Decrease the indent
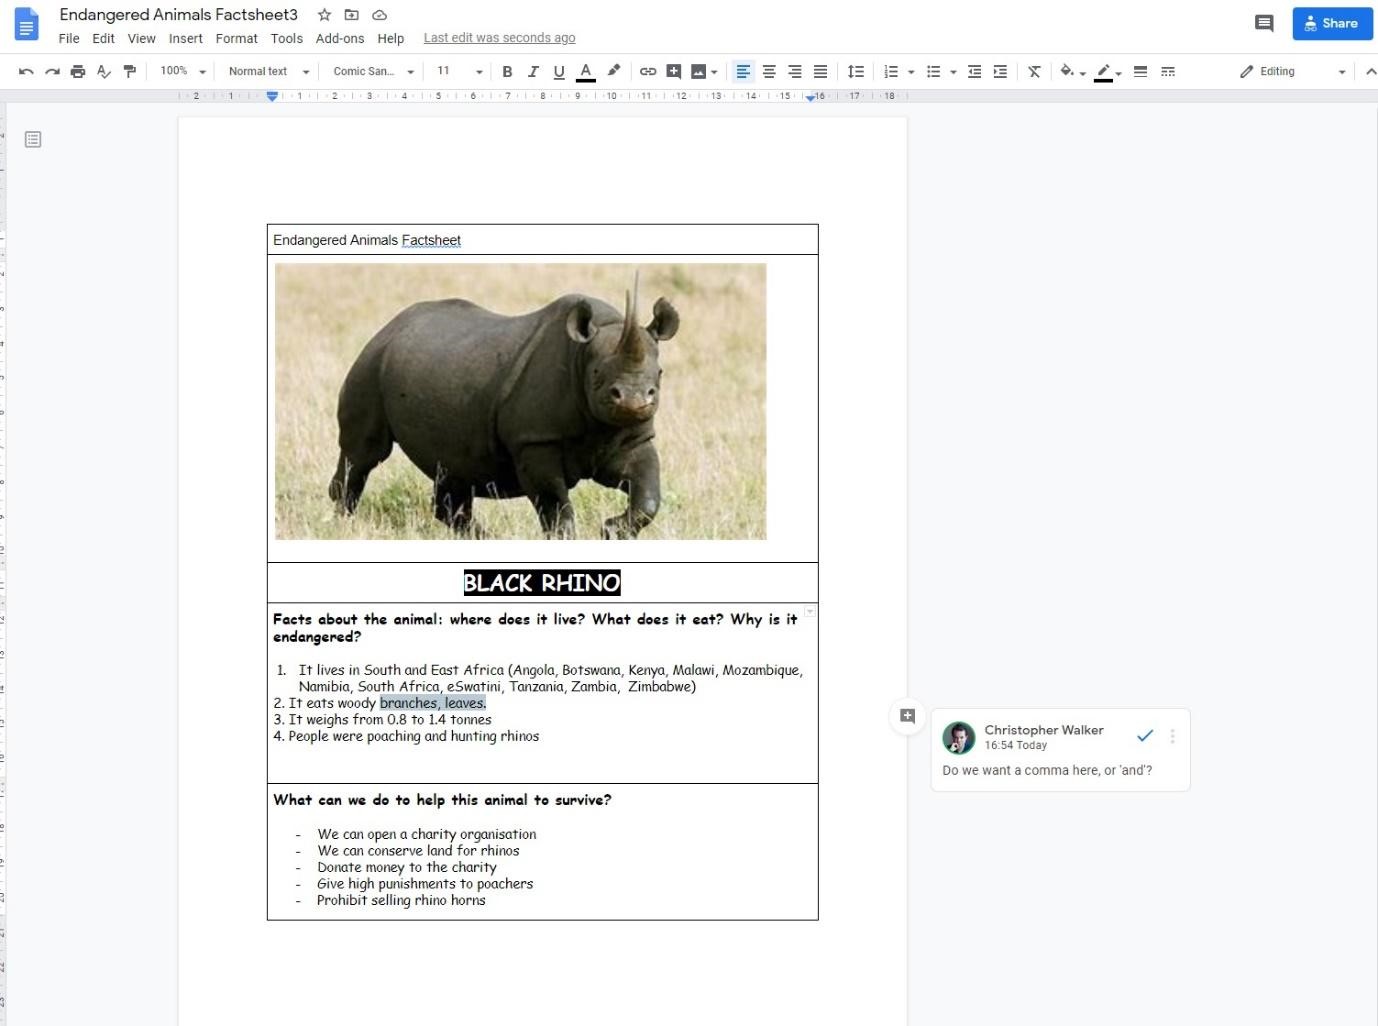This screenshot has height=1026, width=1378. [974, 71]
